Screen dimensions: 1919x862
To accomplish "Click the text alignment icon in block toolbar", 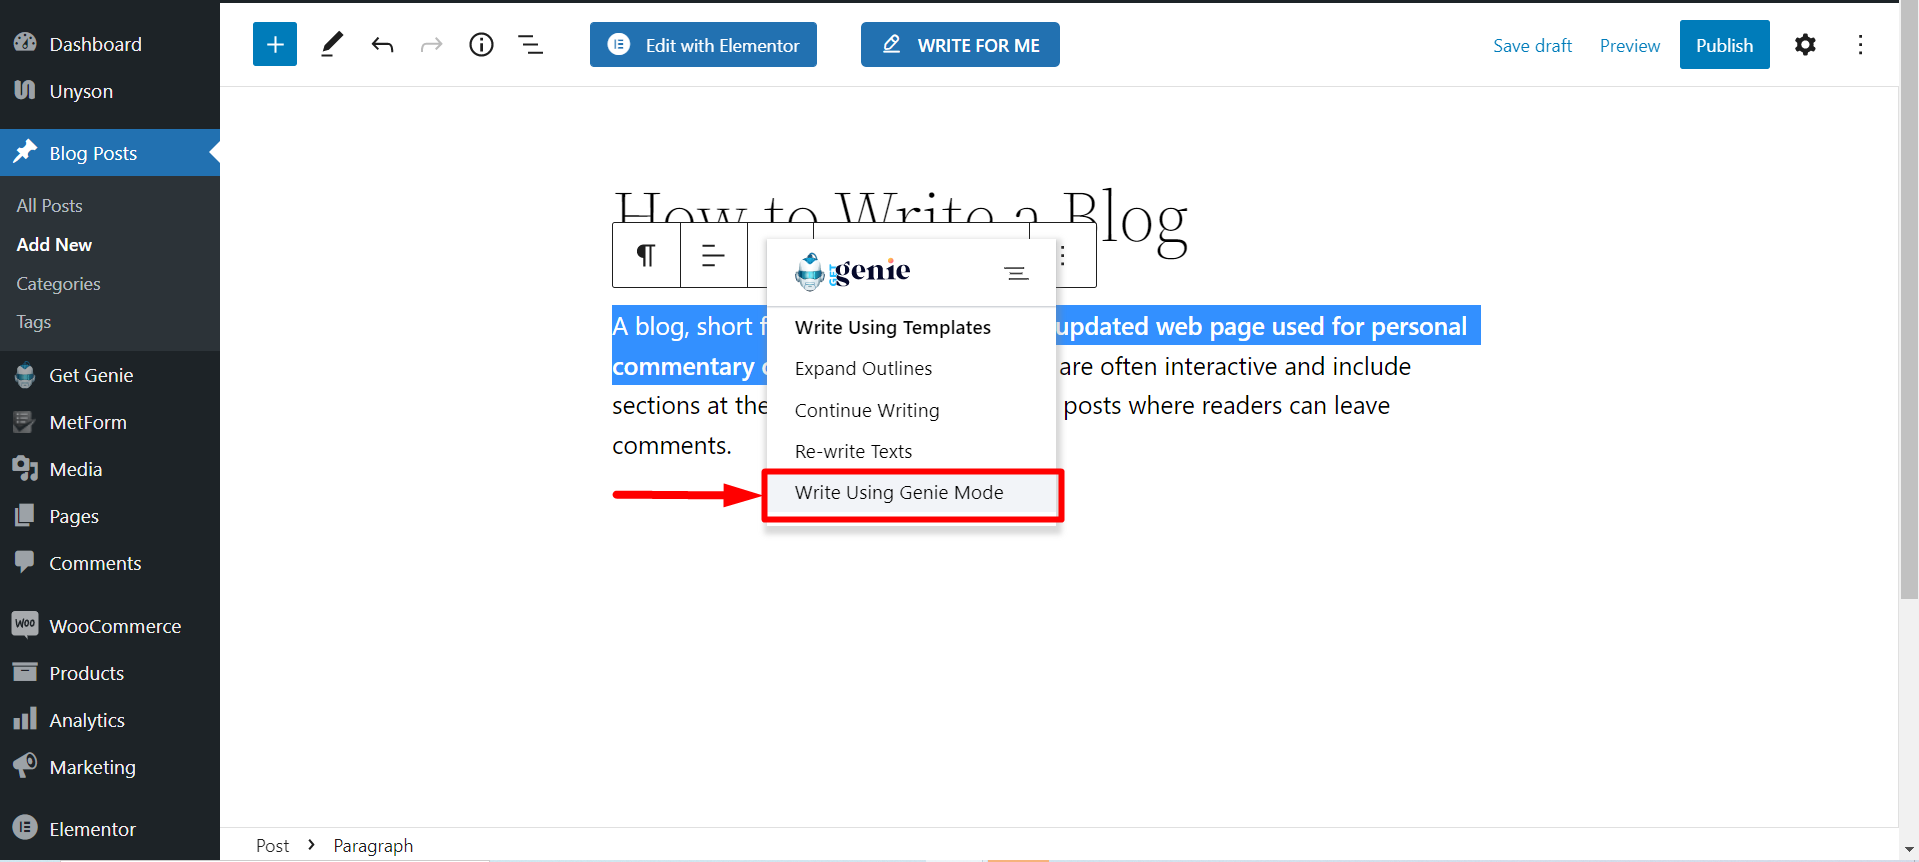I will 713,256.
